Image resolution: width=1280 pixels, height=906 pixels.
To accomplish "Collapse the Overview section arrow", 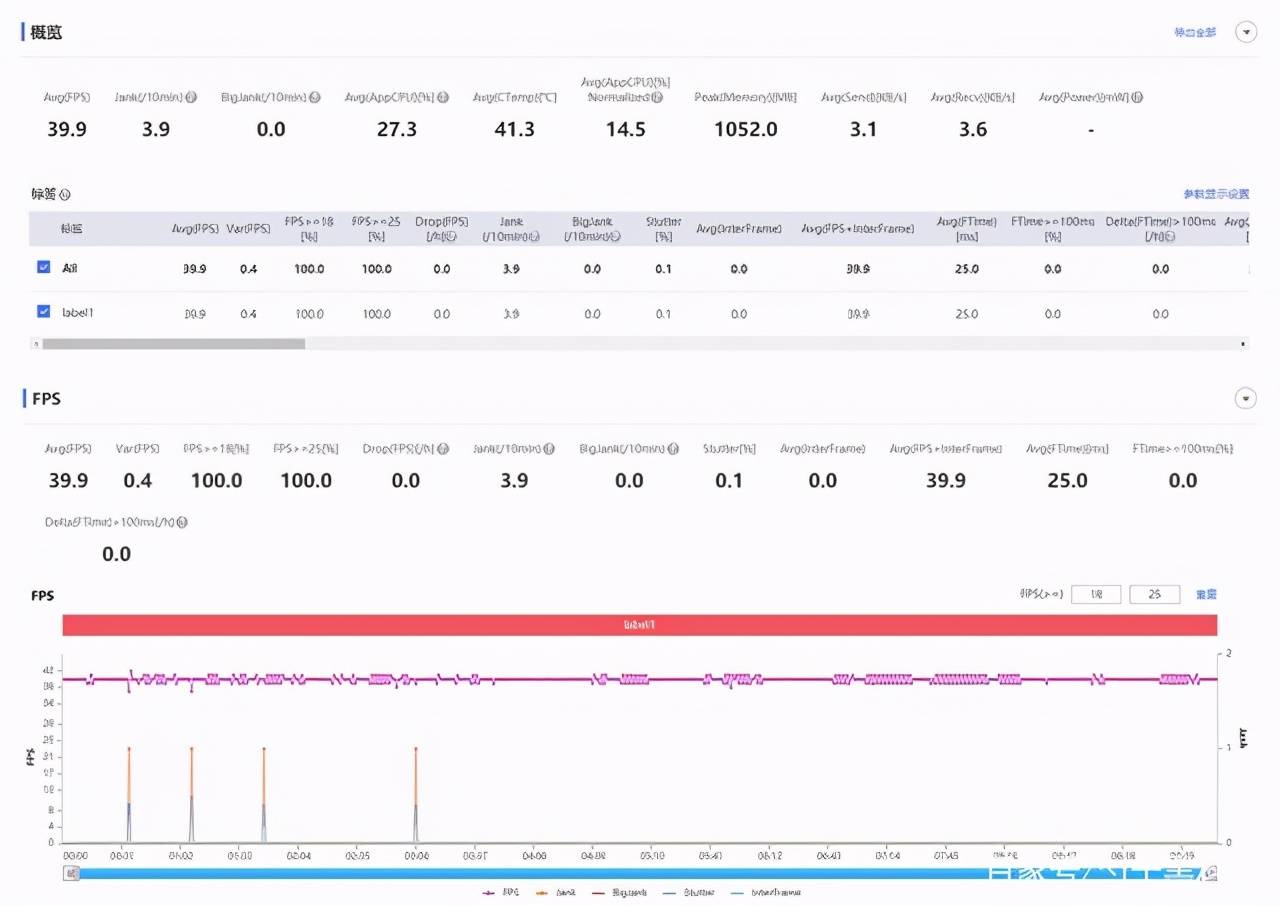I will click(1246, 32).
